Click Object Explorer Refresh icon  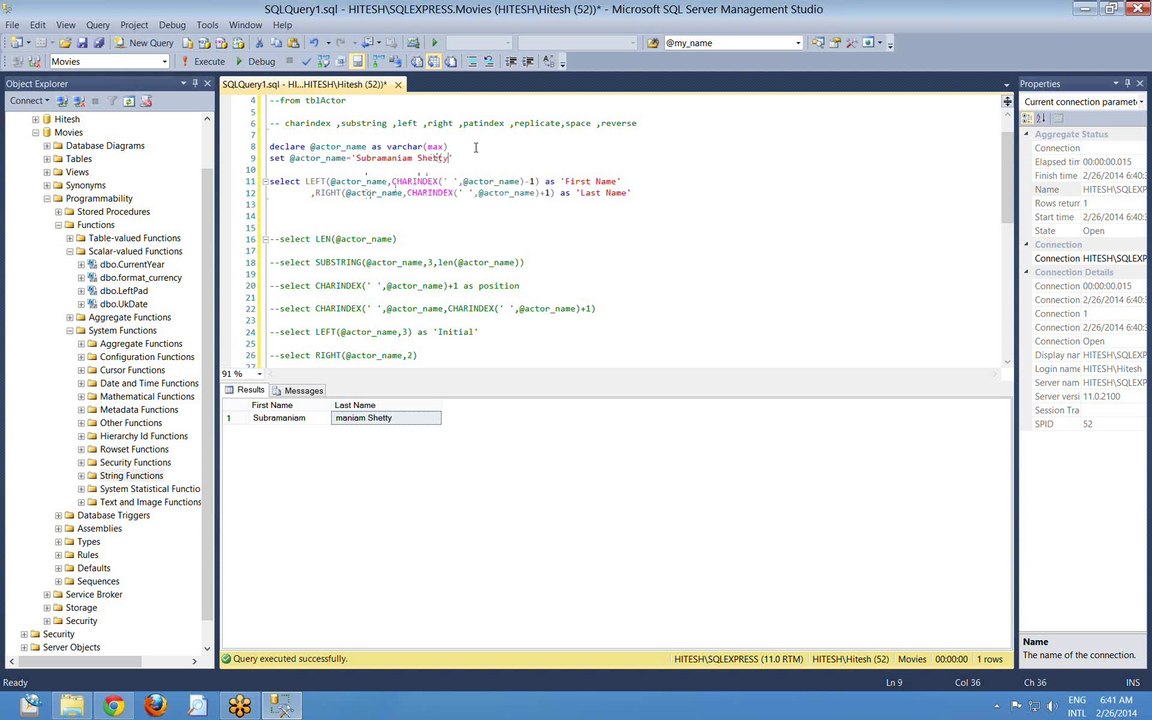tap(129, 101)
